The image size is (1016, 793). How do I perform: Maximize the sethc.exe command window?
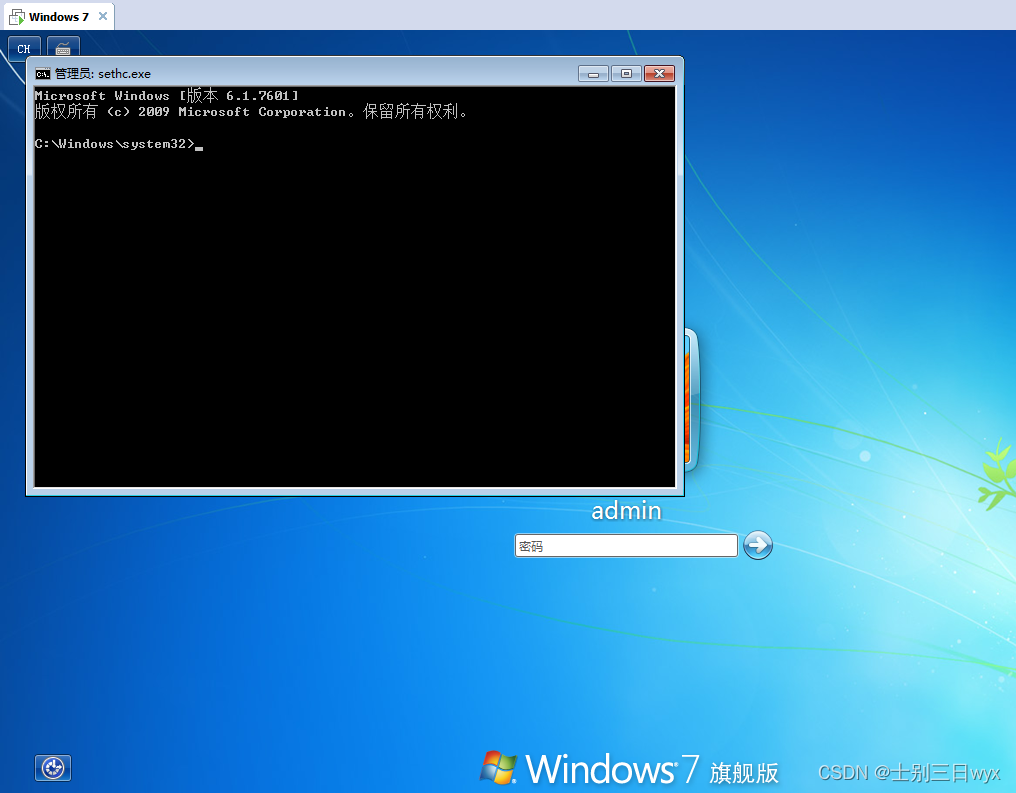pyautogui.click(x=626, y=74)
